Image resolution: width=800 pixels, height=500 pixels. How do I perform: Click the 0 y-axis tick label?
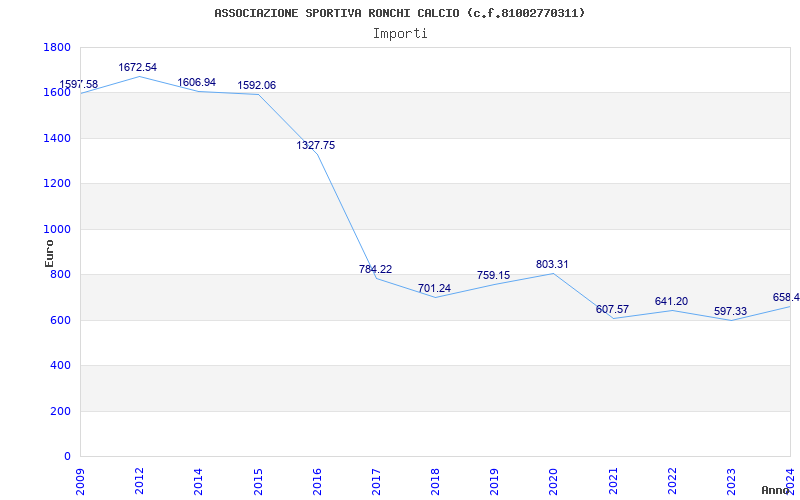tap(67, 457)
